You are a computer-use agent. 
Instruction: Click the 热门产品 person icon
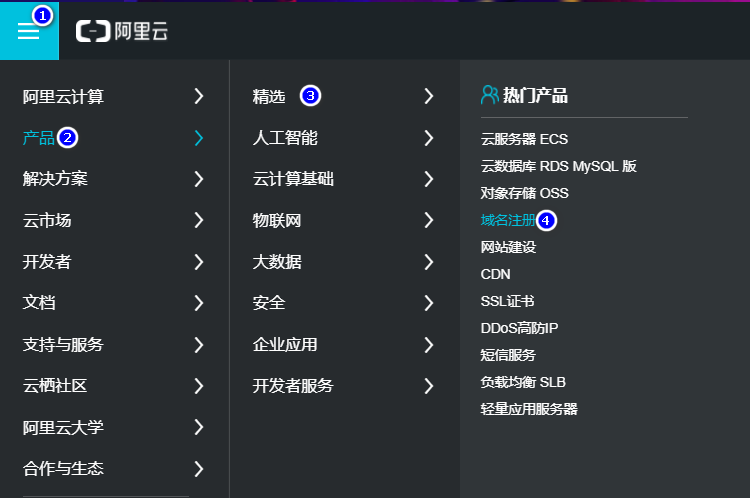pyautogui.click(x=489, y=95)
